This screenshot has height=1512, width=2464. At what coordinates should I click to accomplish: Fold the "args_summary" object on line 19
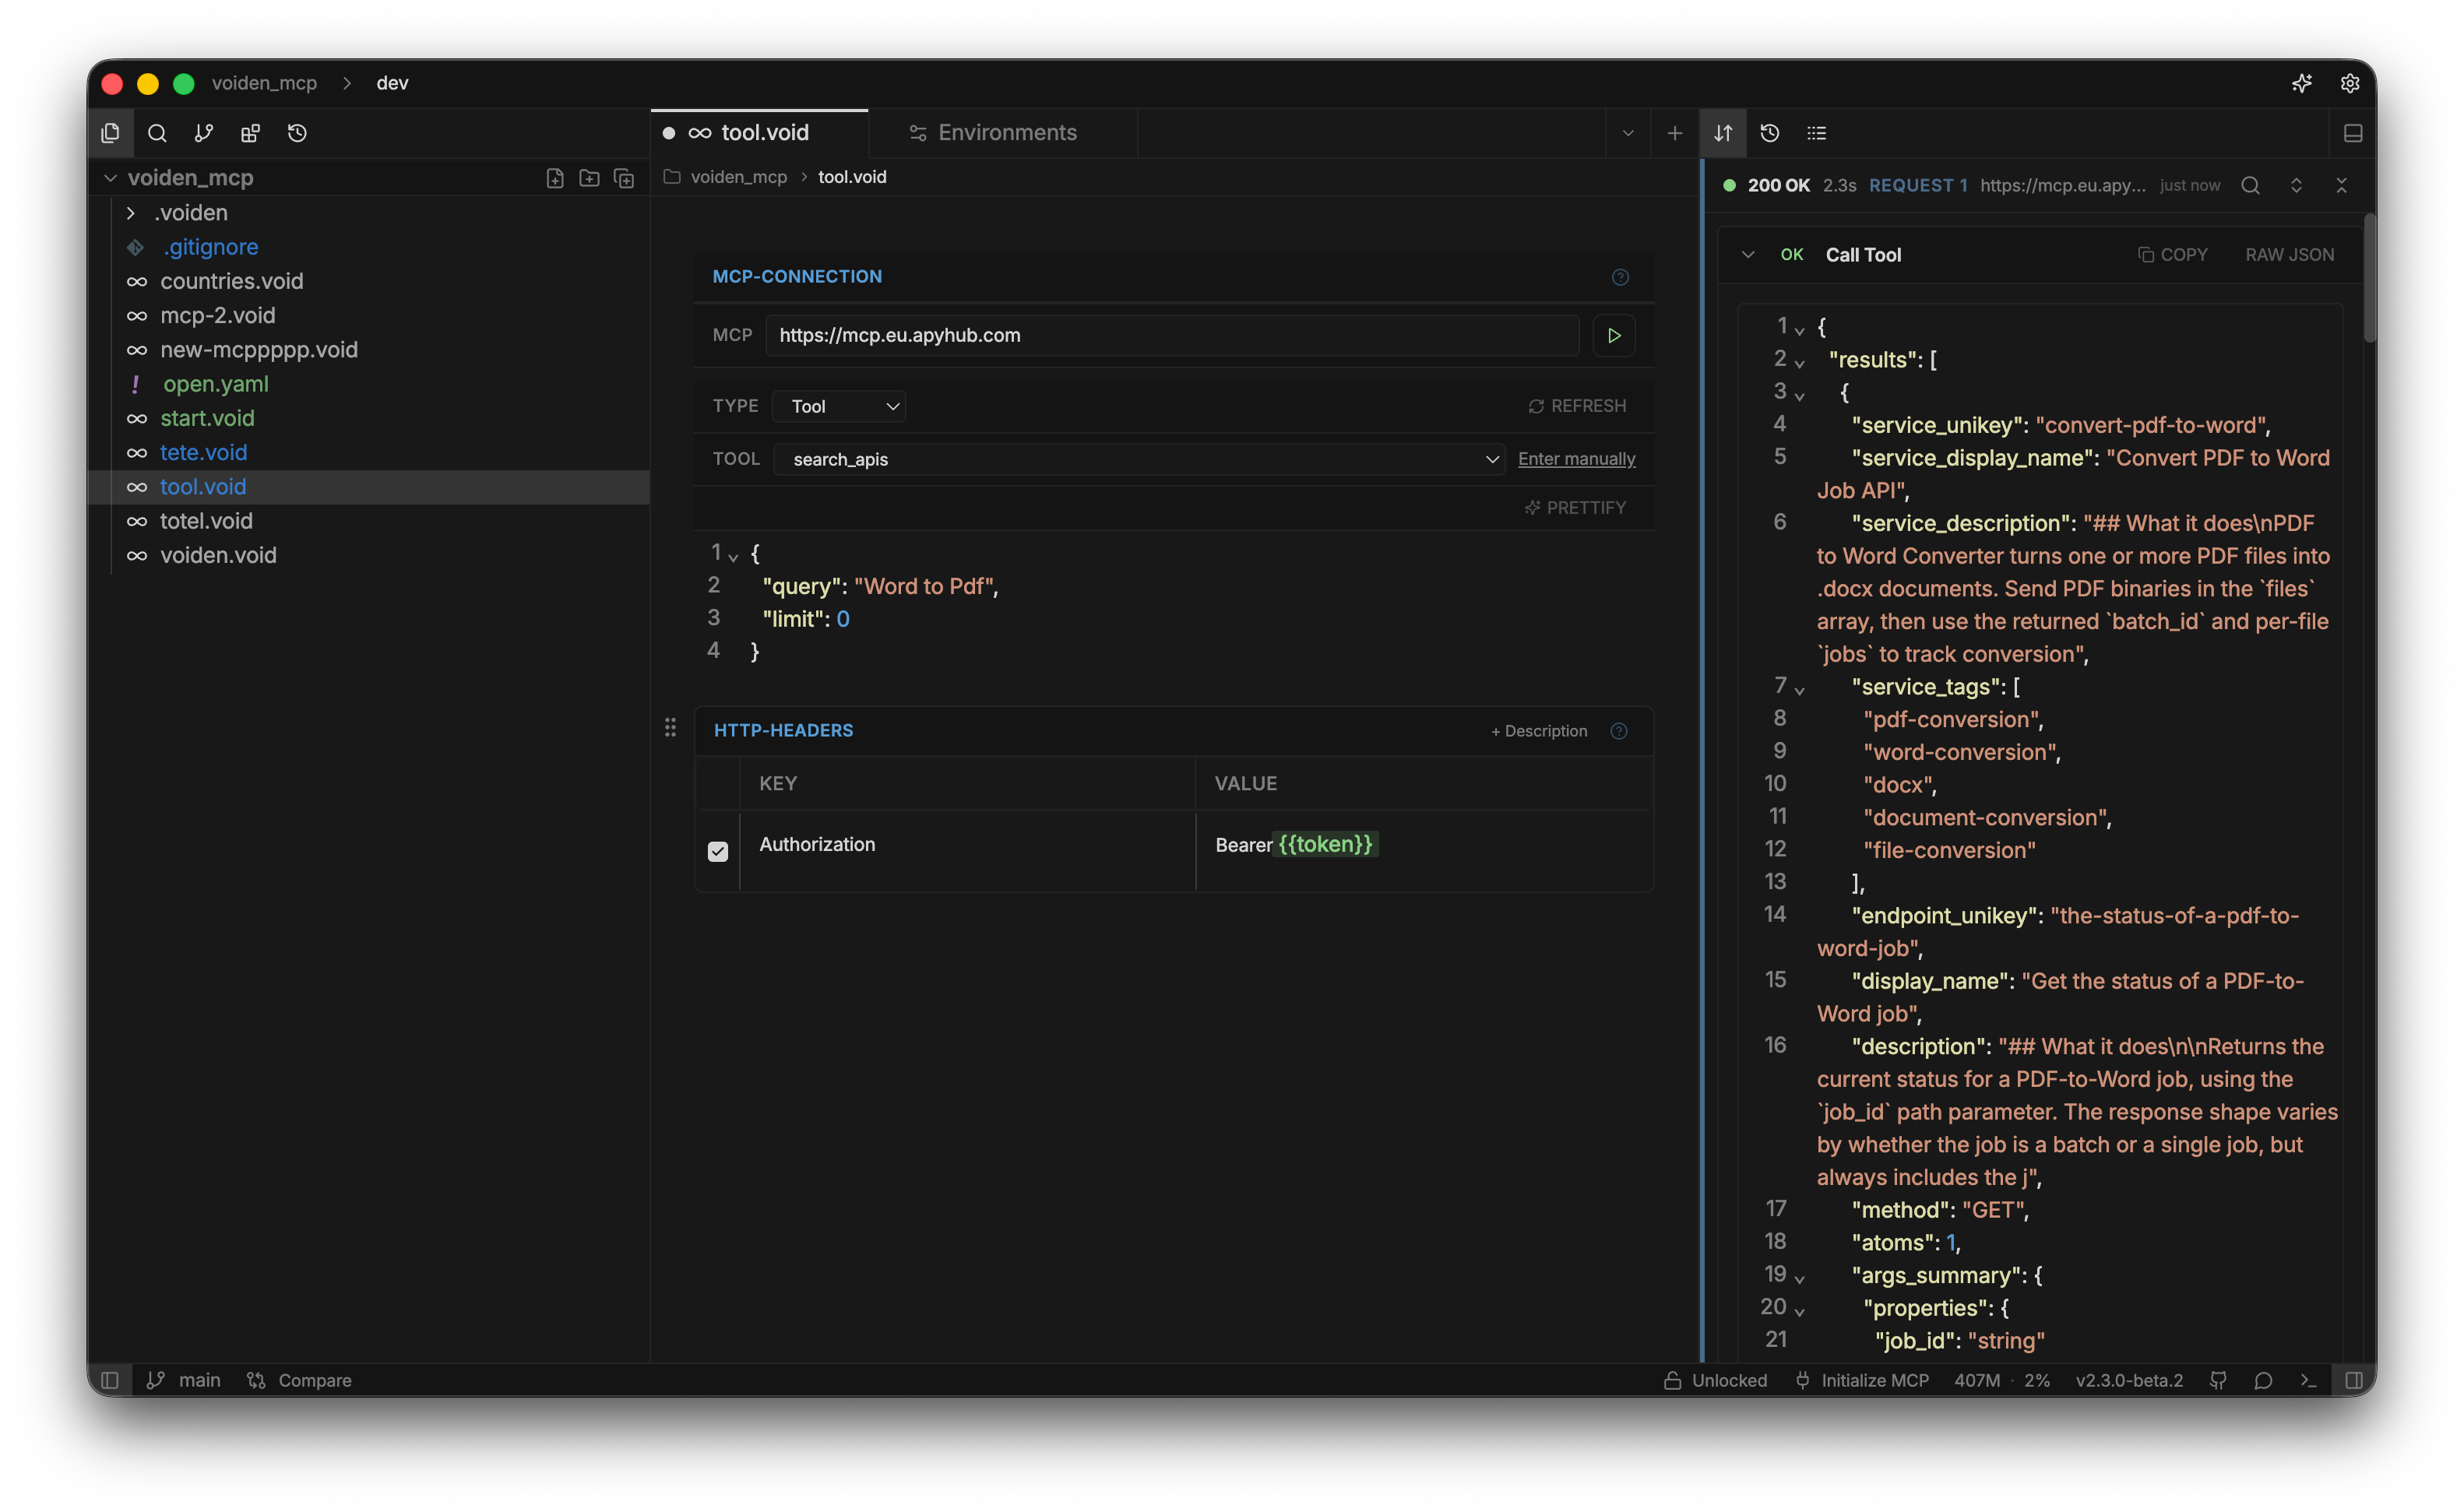click(1799, 1279)
